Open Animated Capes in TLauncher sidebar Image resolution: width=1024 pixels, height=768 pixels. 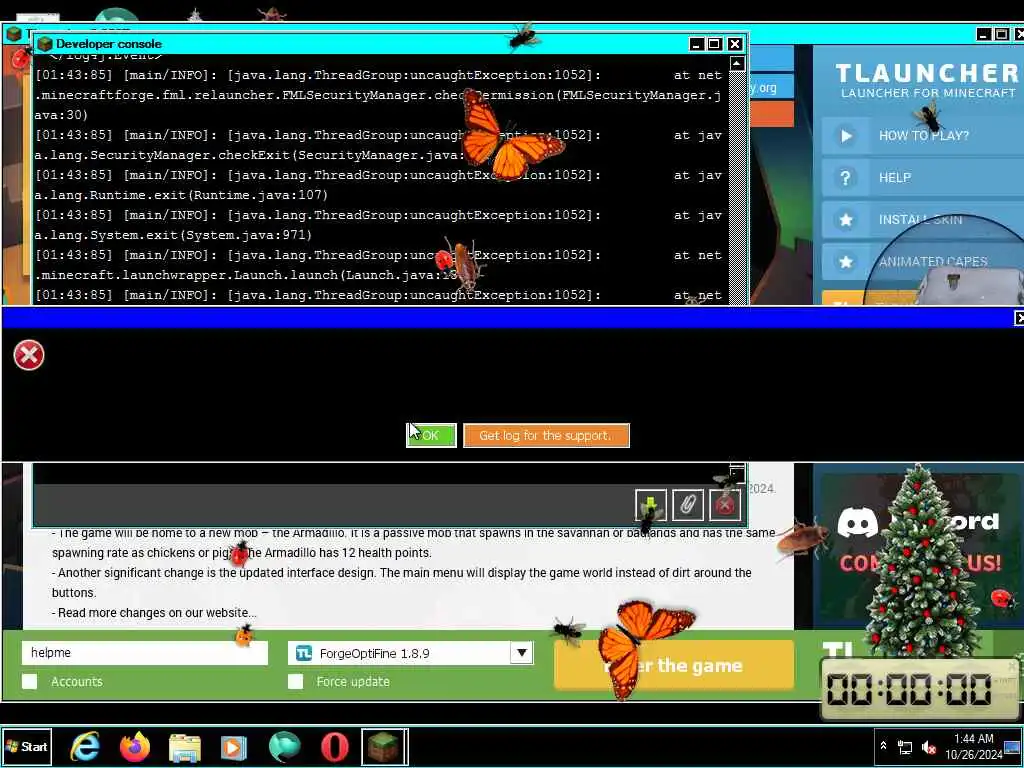point(922,261)
